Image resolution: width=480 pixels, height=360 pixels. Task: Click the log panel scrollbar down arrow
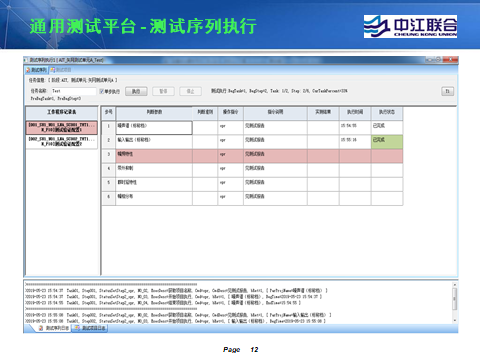(454, 320)
